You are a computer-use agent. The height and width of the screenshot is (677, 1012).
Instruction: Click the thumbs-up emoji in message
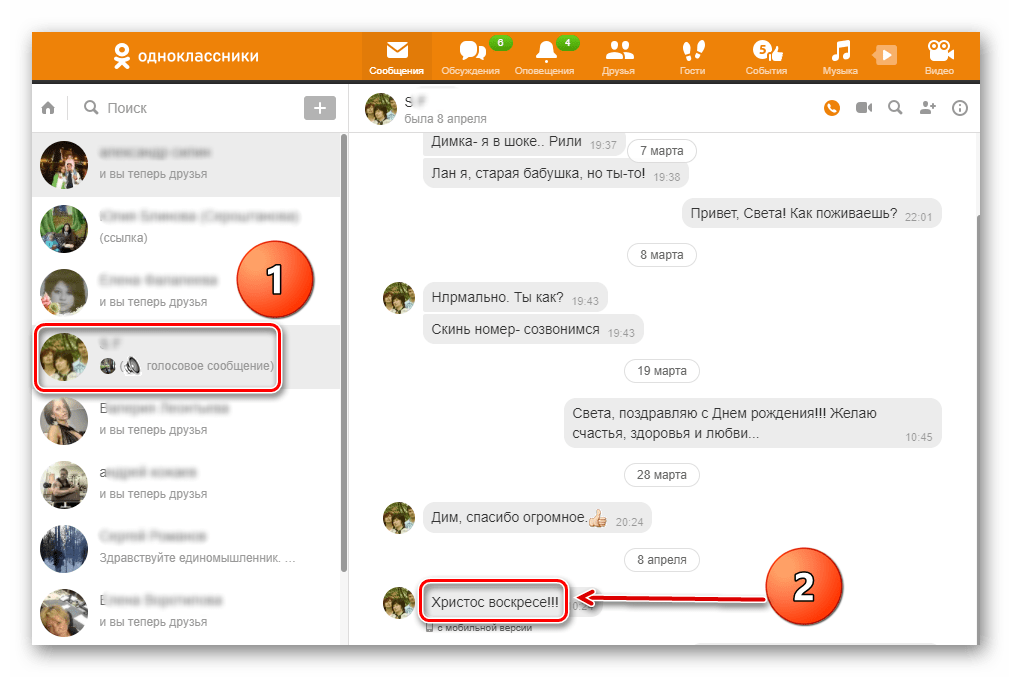[x=598, y=518]
